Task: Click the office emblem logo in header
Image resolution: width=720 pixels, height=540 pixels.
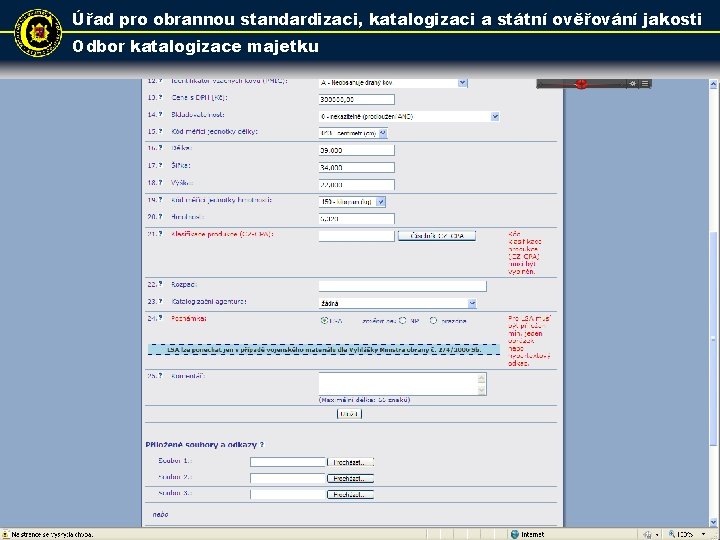Action: pos(38,33)
